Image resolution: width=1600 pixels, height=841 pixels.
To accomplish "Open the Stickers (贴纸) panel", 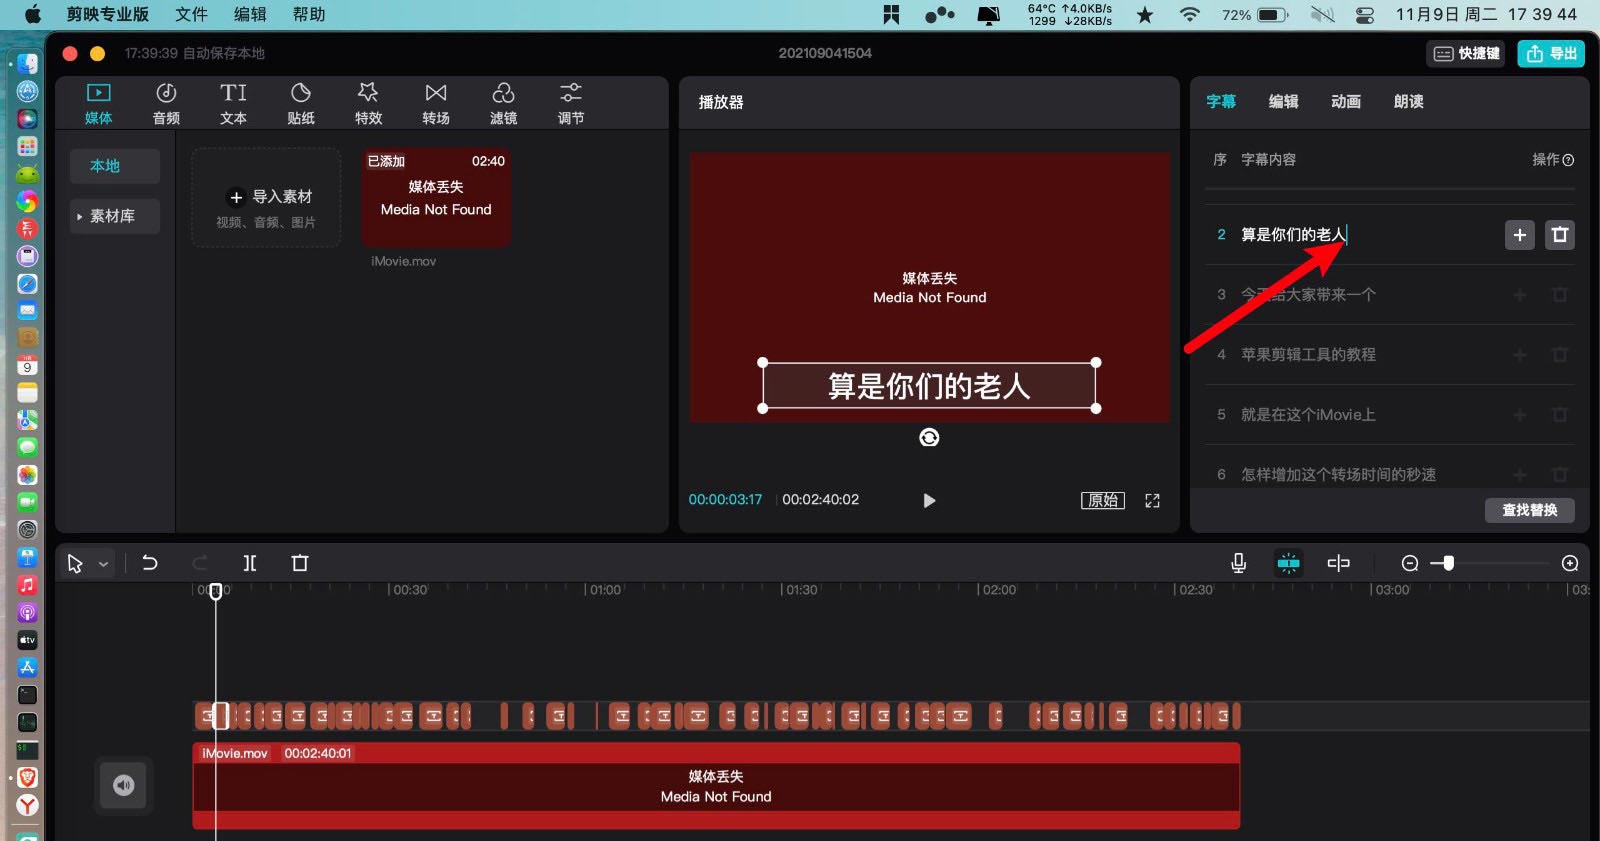I will point(301,103).
